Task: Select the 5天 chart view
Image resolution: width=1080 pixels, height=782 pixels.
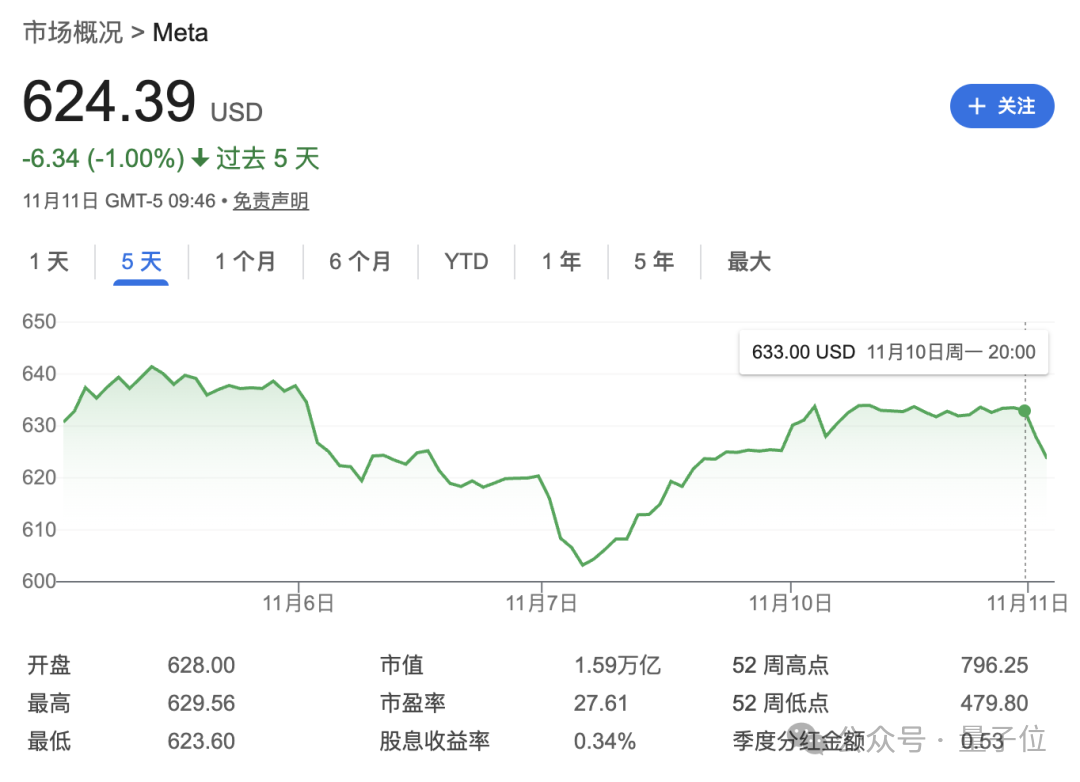Action: [x=140, y=261]
